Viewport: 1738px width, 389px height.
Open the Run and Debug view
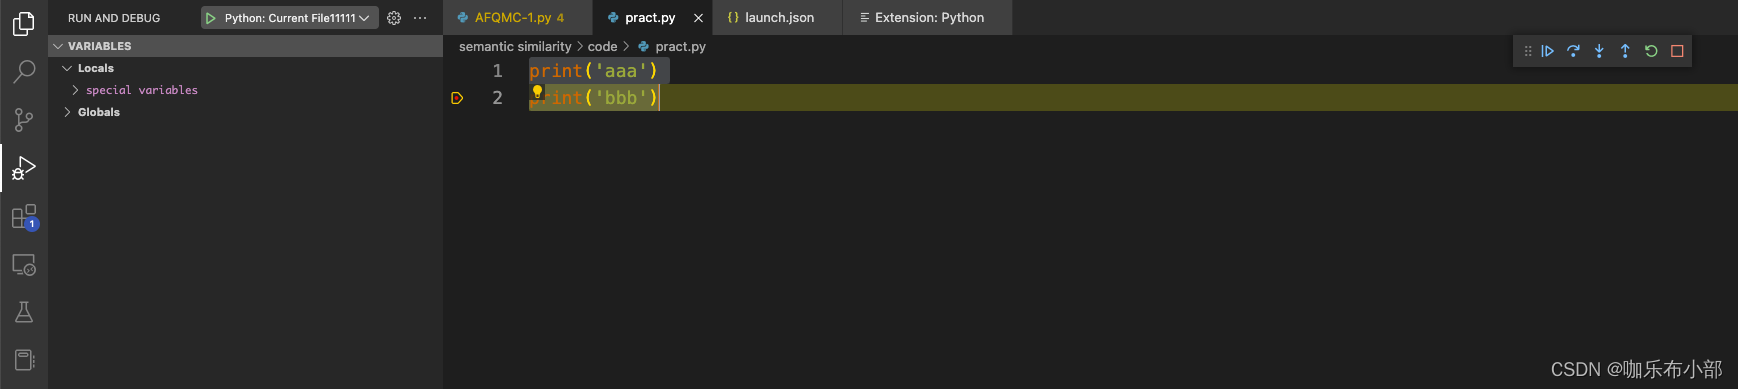[x=24, y=168]
